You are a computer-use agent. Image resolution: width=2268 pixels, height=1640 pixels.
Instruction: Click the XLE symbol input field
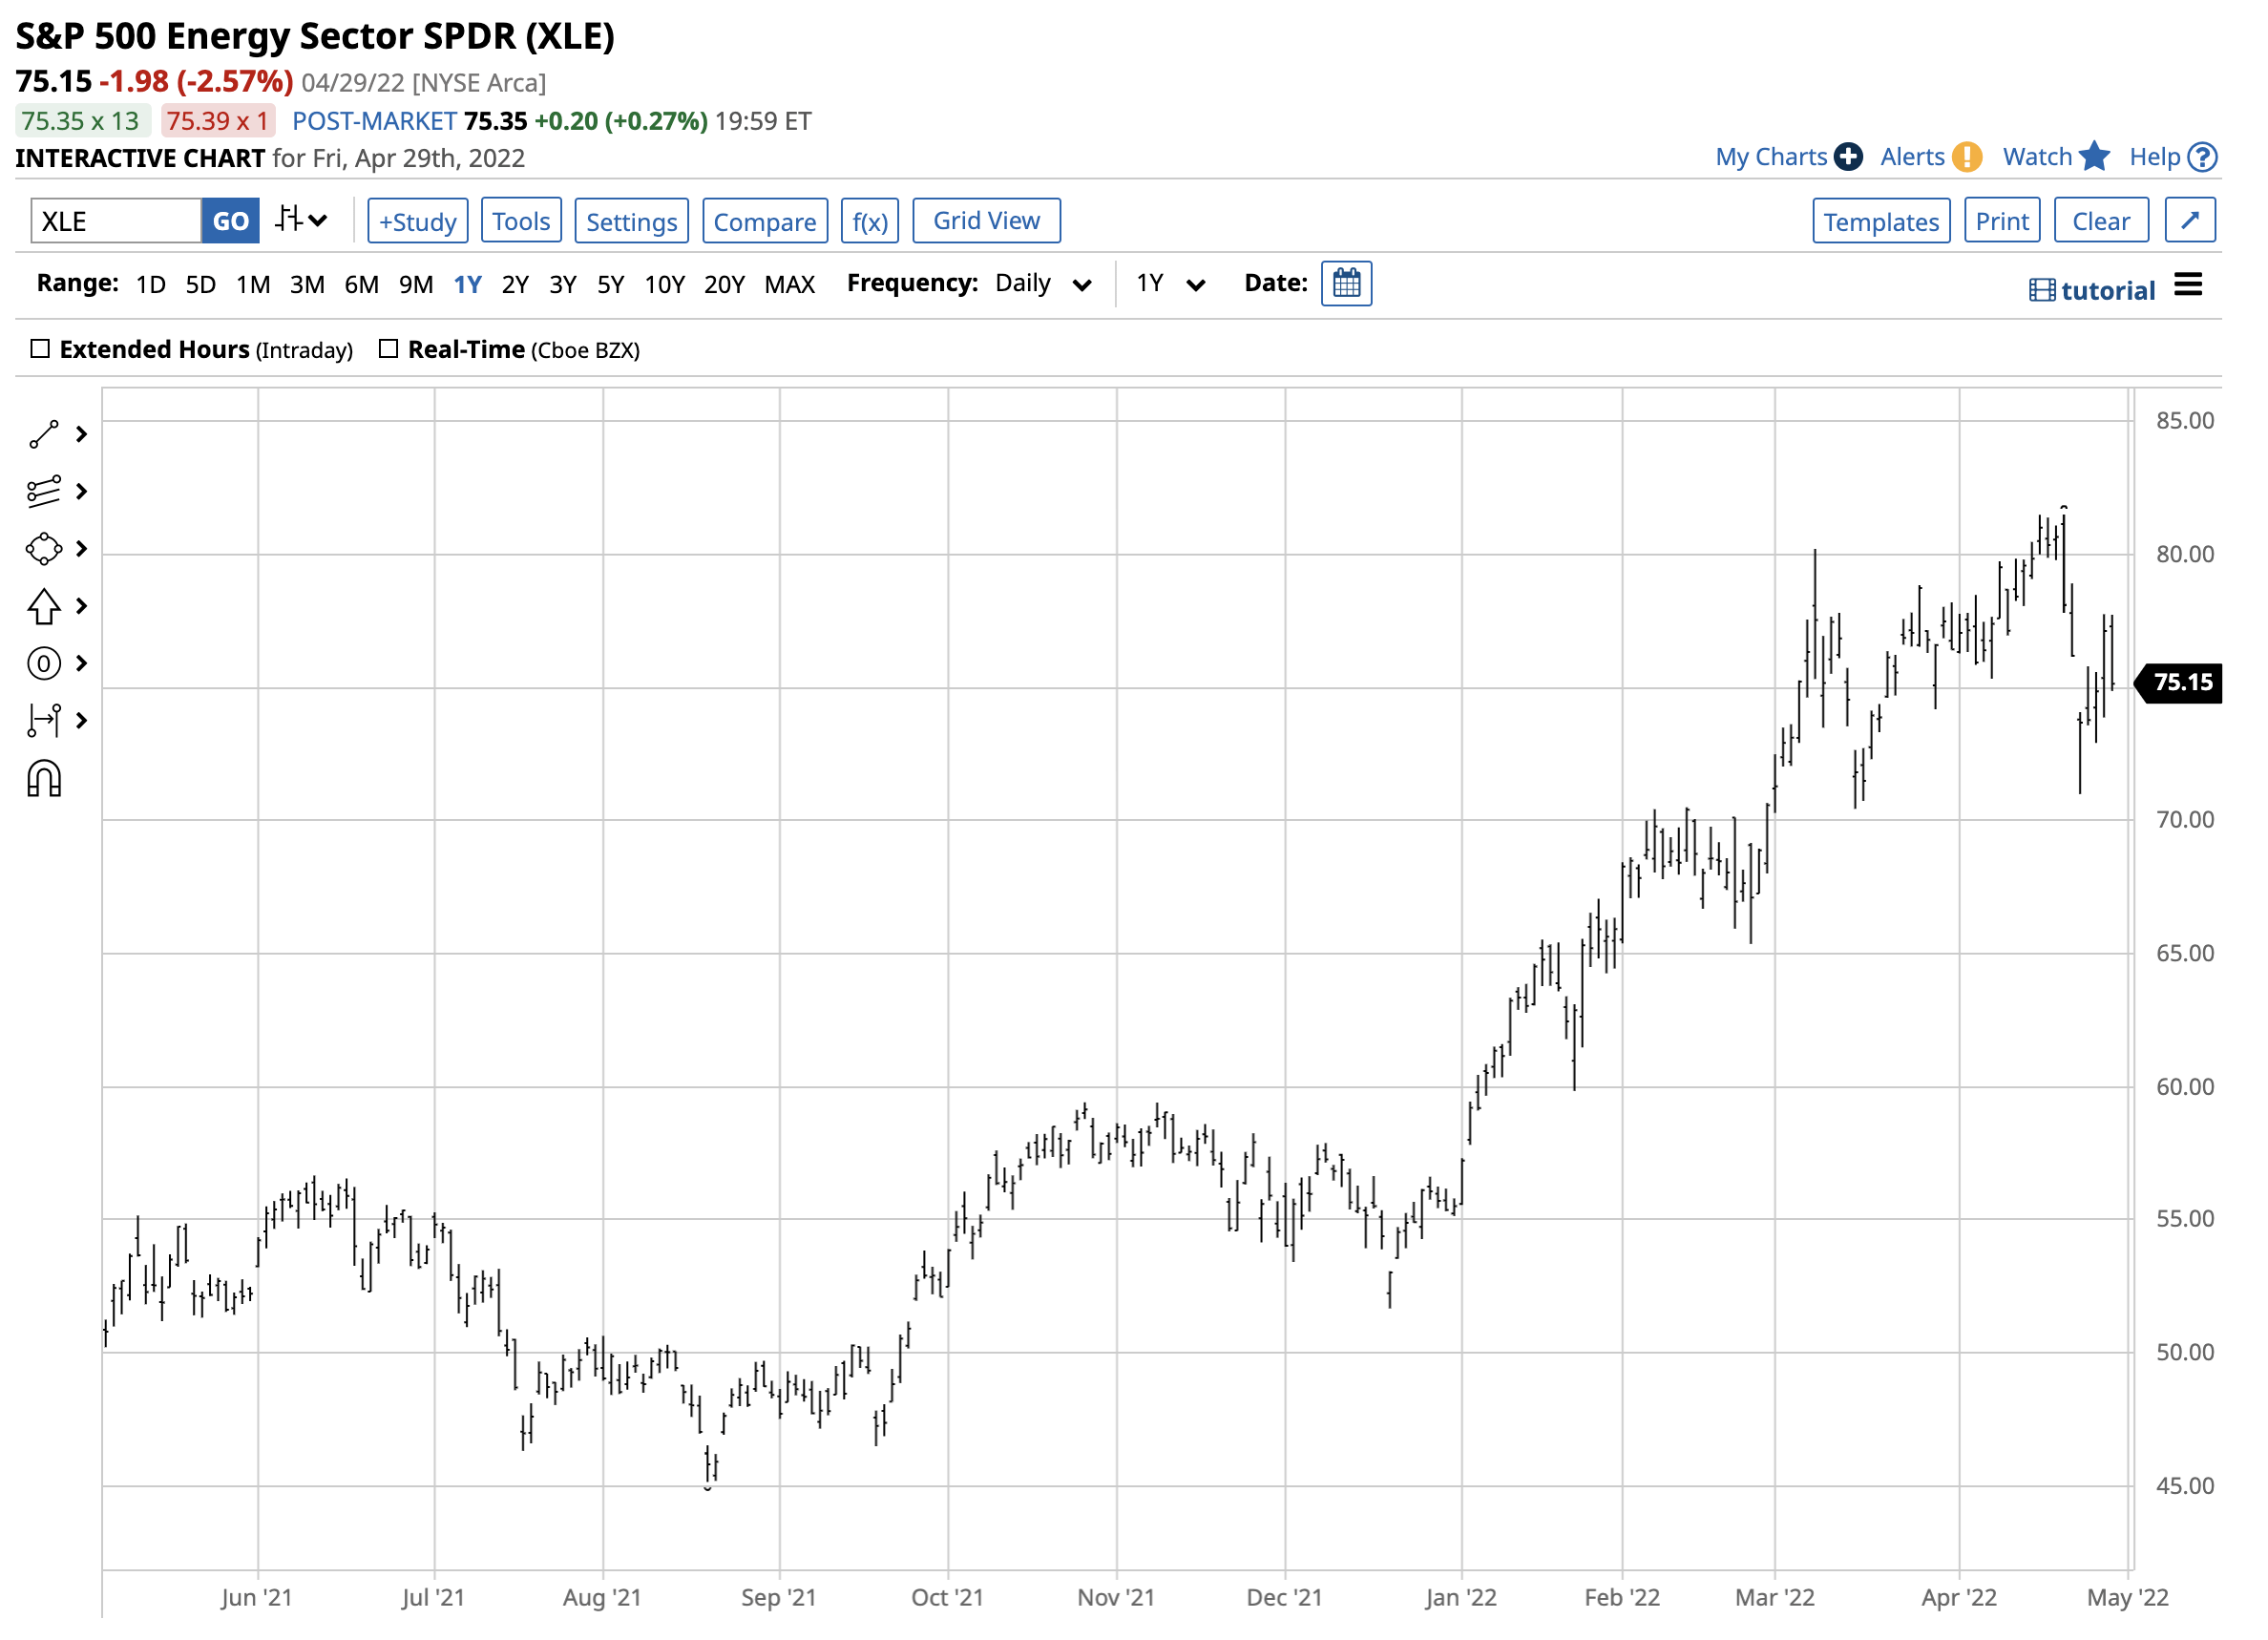[x=116, y=221]
